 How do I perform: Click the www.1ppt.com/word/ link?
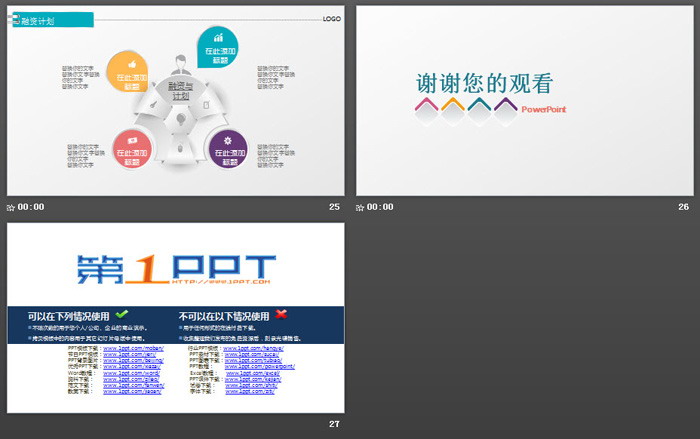[x=131, y=373]
